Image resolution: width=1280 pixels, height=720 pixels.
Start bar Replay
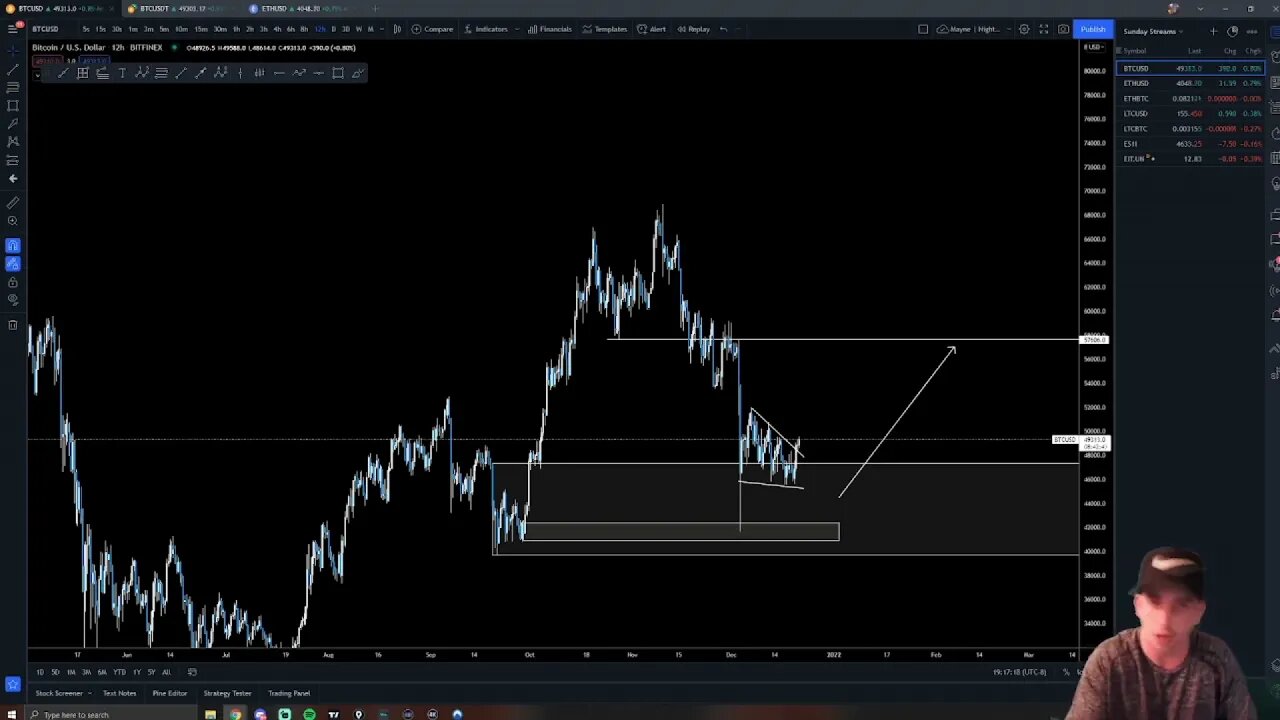click(693, 29)
